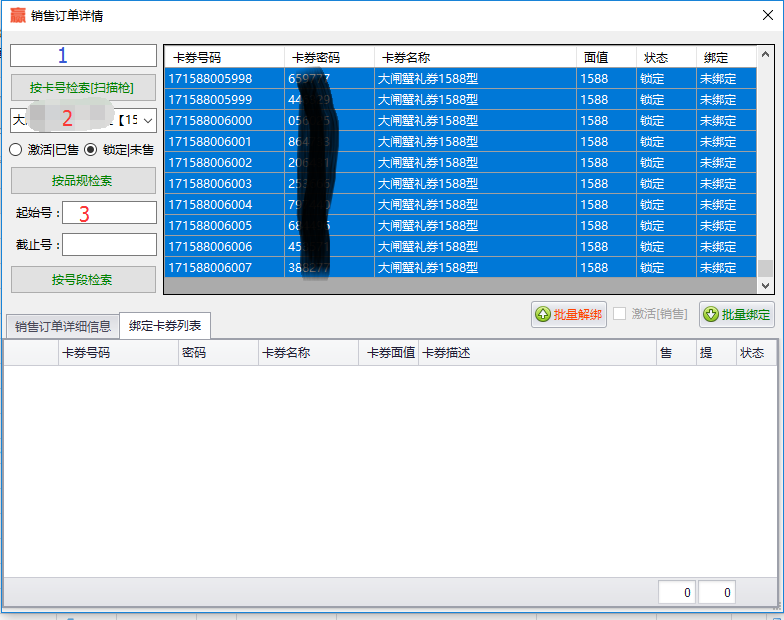Click the 提 column header
The height and width of the screenshot is (620, 784).
[x=716, y=353]
